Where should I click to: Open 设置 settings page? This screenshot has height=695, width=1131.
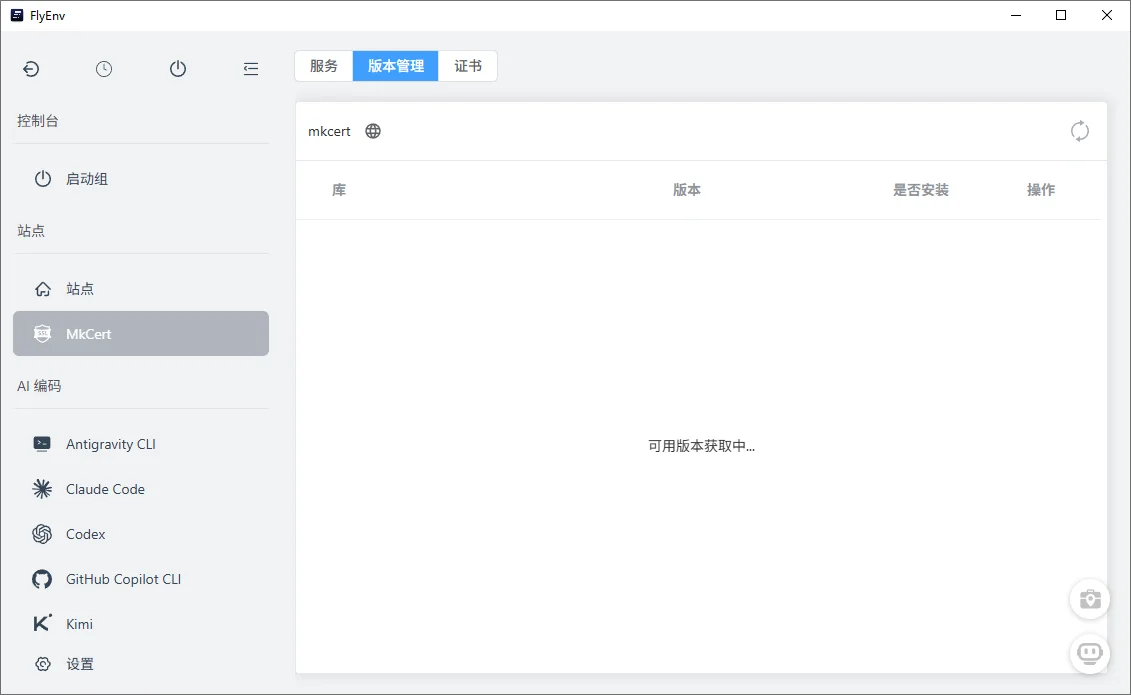point(141,664)
